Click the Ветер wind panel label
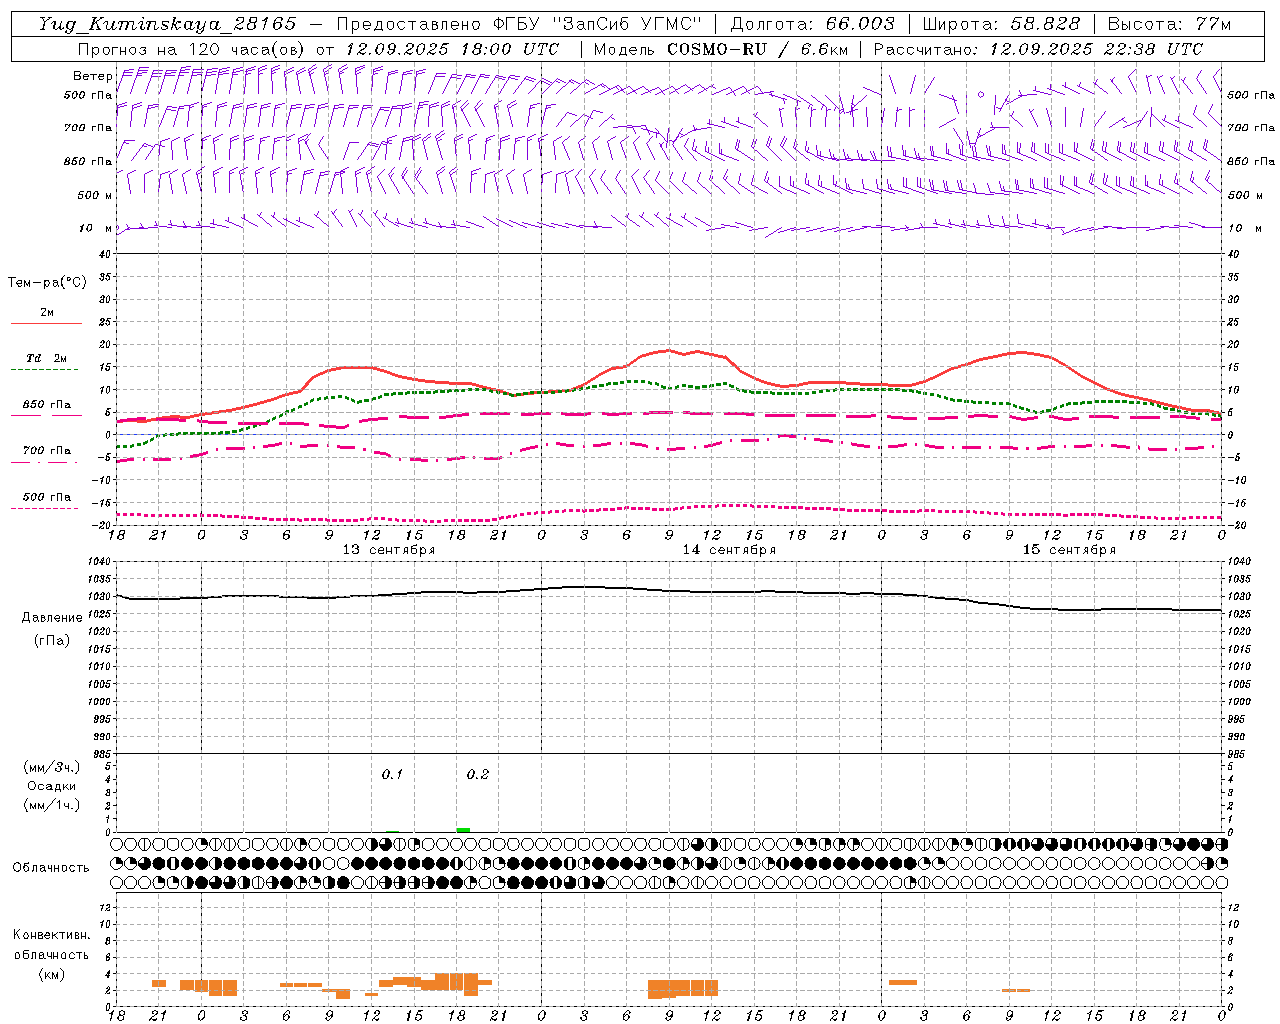 pos(92,76)
